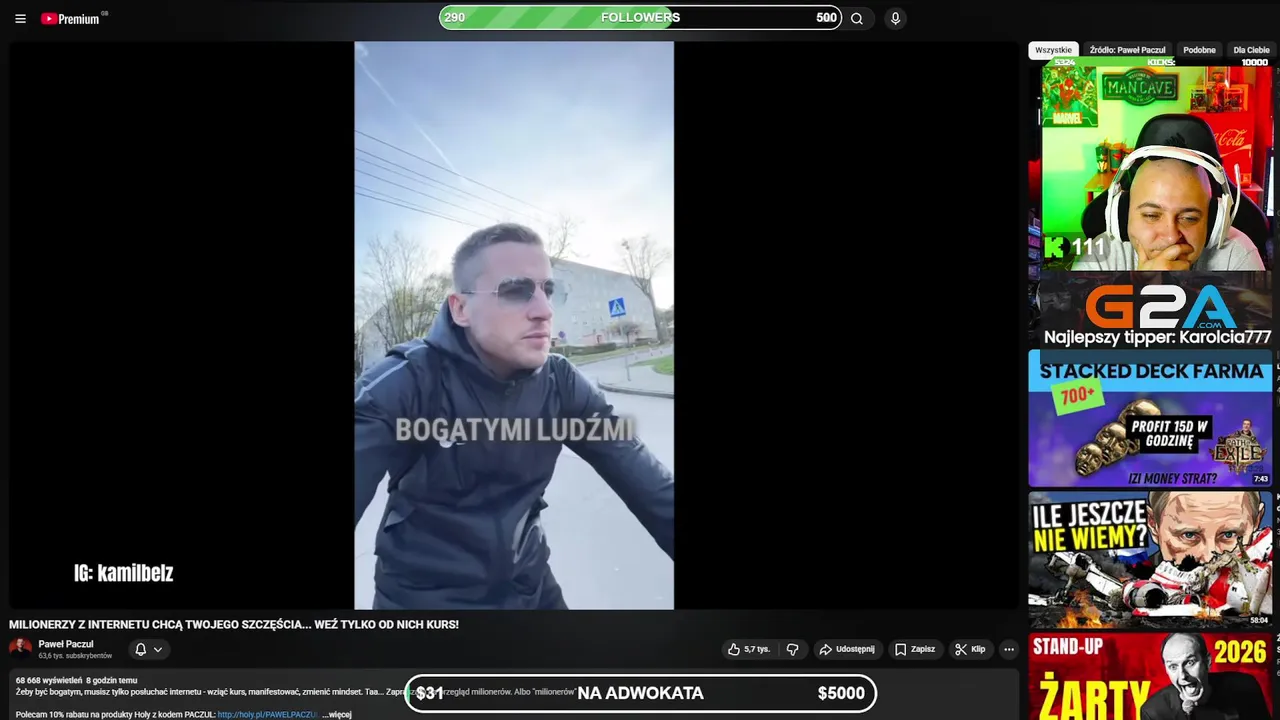This screenshot has height=720, width=1280.
Task: Select the Dla Ciebie filter chip
Action: click(1251, 50)
